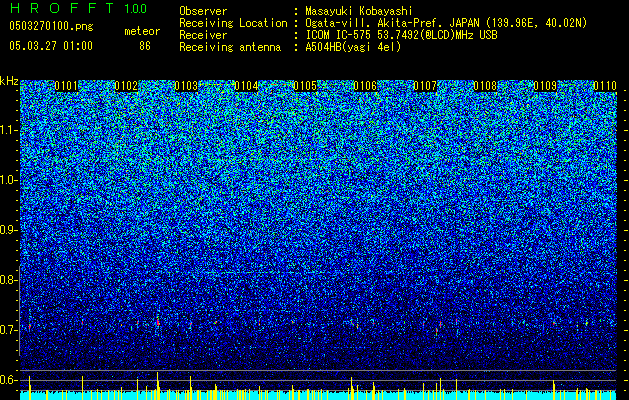
Task: Click the date stamp 05.03.27 01:00
Action: 51,46
